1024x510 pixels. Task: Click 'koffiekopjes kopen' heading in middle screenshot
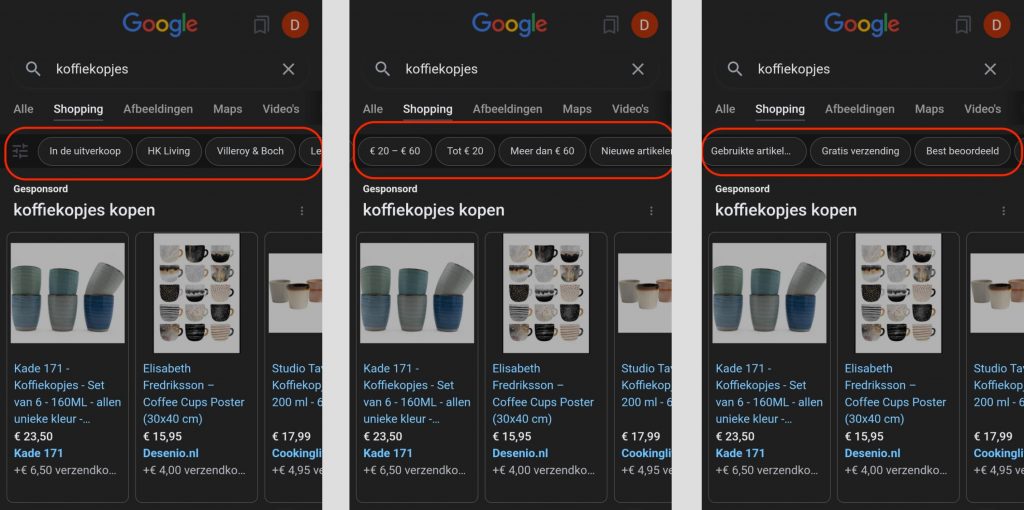click(x=434, y=210)
